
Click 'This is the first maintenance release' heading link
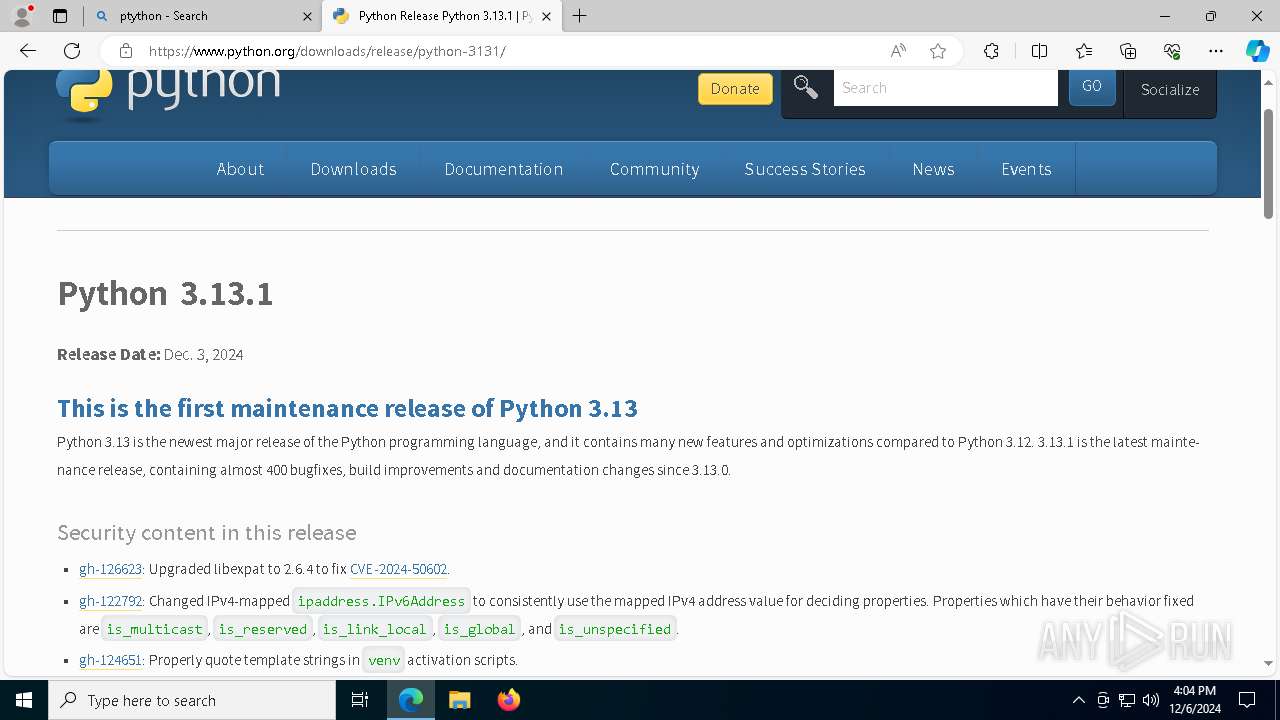pyautogui.click(x=347, y=408)
